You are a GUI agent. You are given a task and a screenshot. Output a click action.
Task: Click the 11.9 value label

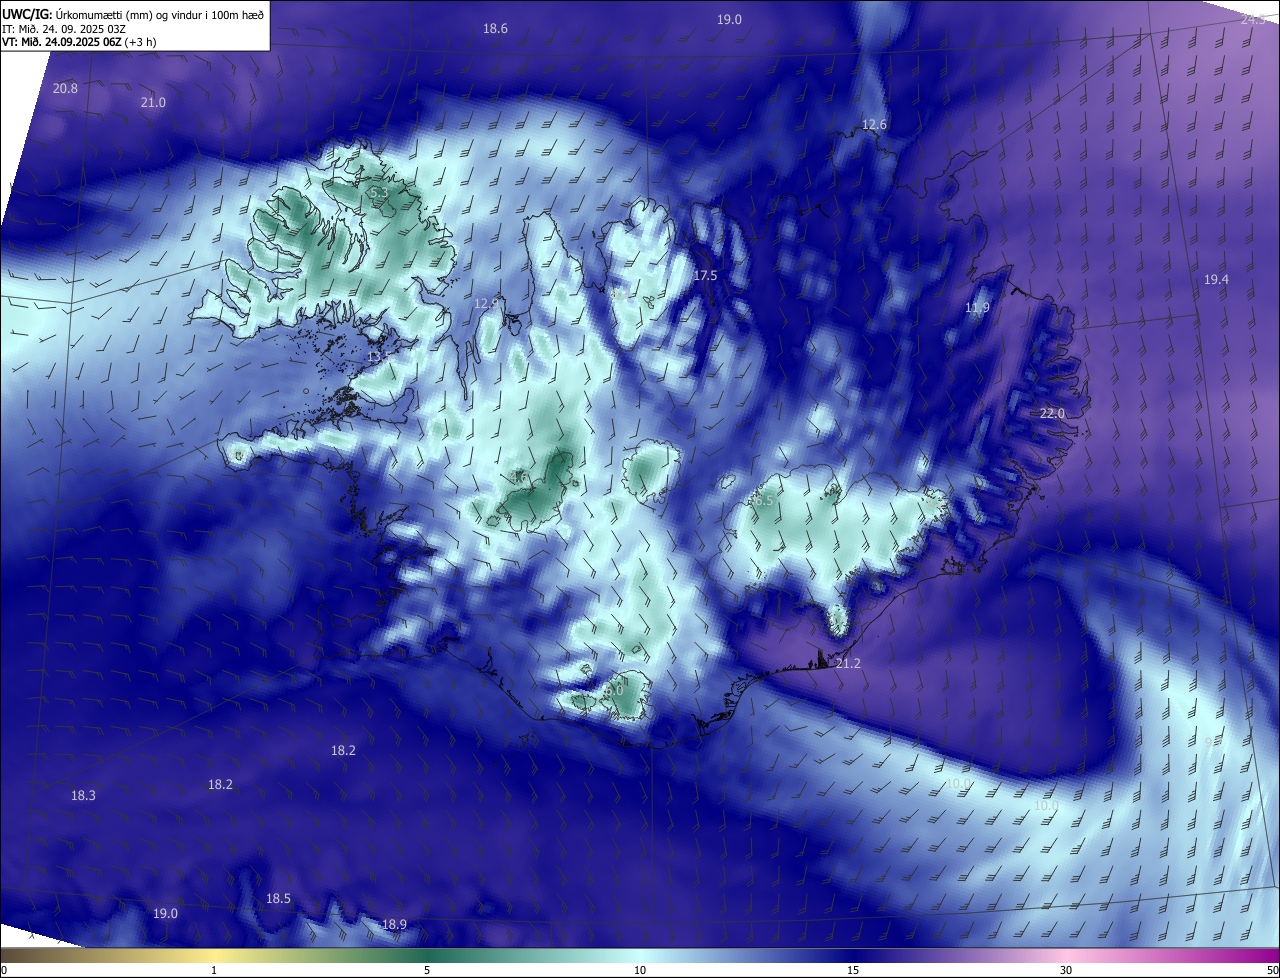[977, 308]
